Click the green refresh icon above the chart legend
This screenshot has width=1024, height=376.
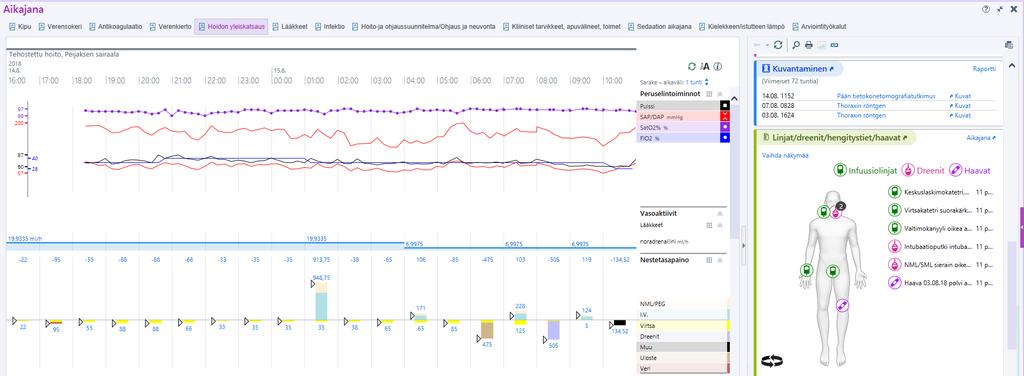pyautogui.click(x=692, y=67)
